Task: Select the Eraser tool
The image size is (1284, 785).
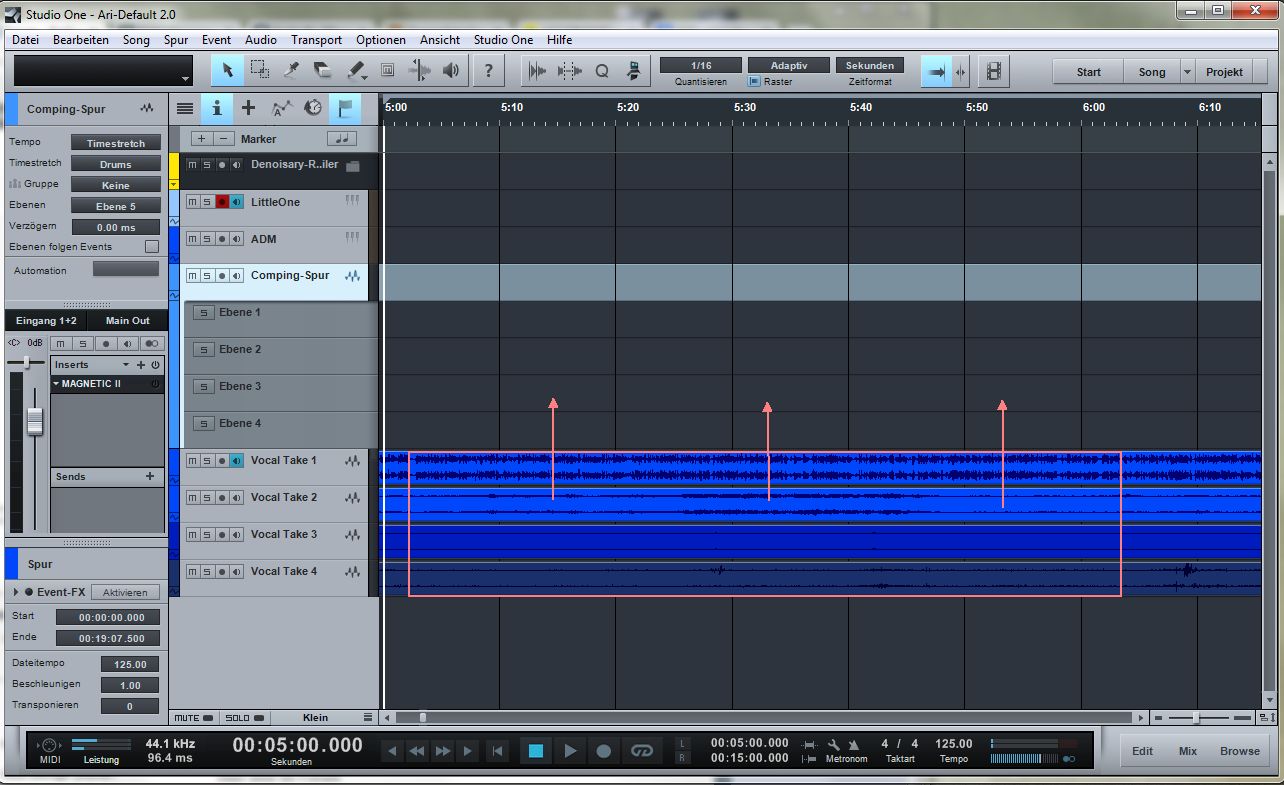Action: 322,71
